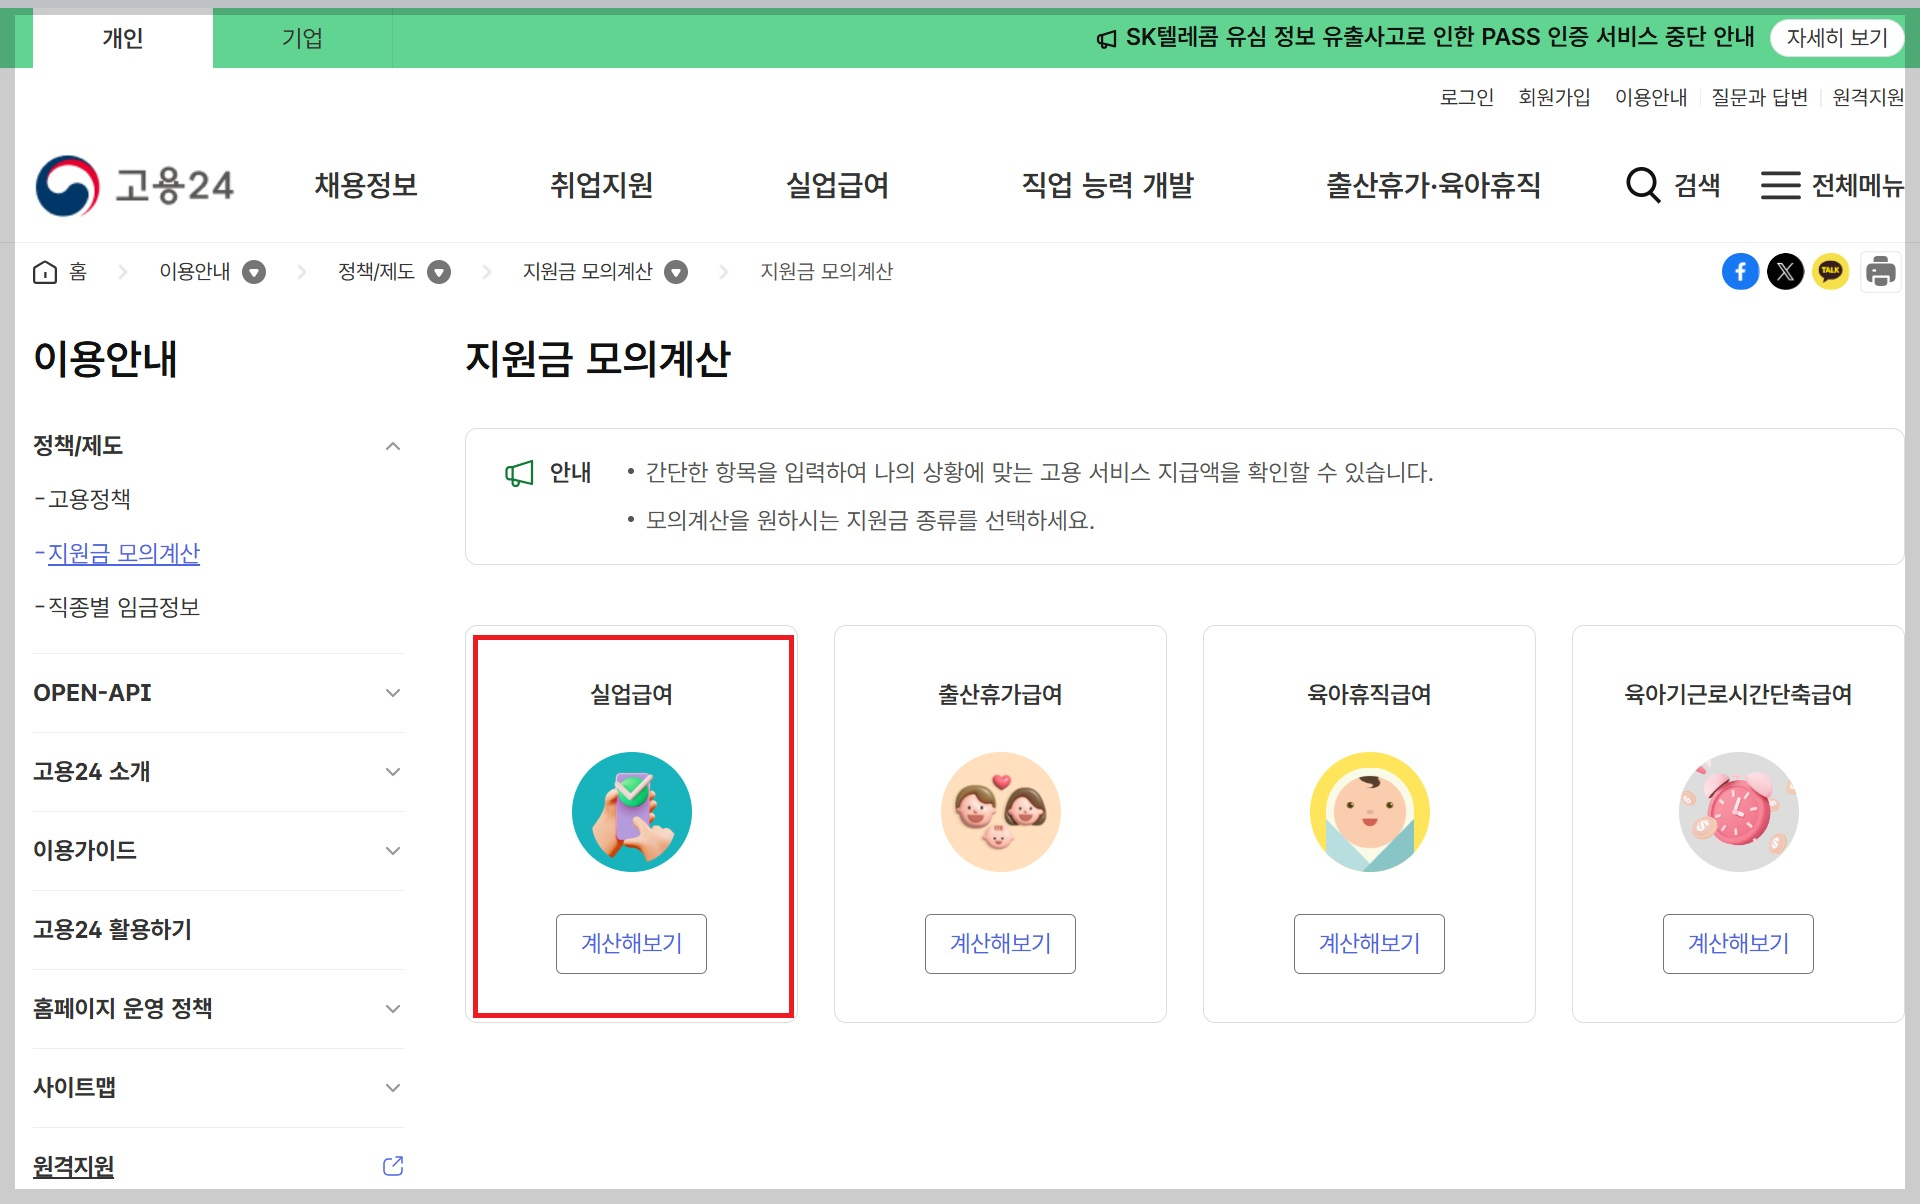Open the 지원금 모의계산 breadcrumb dropdown
Screen dimensions: 1920x1204
[676, 271]
